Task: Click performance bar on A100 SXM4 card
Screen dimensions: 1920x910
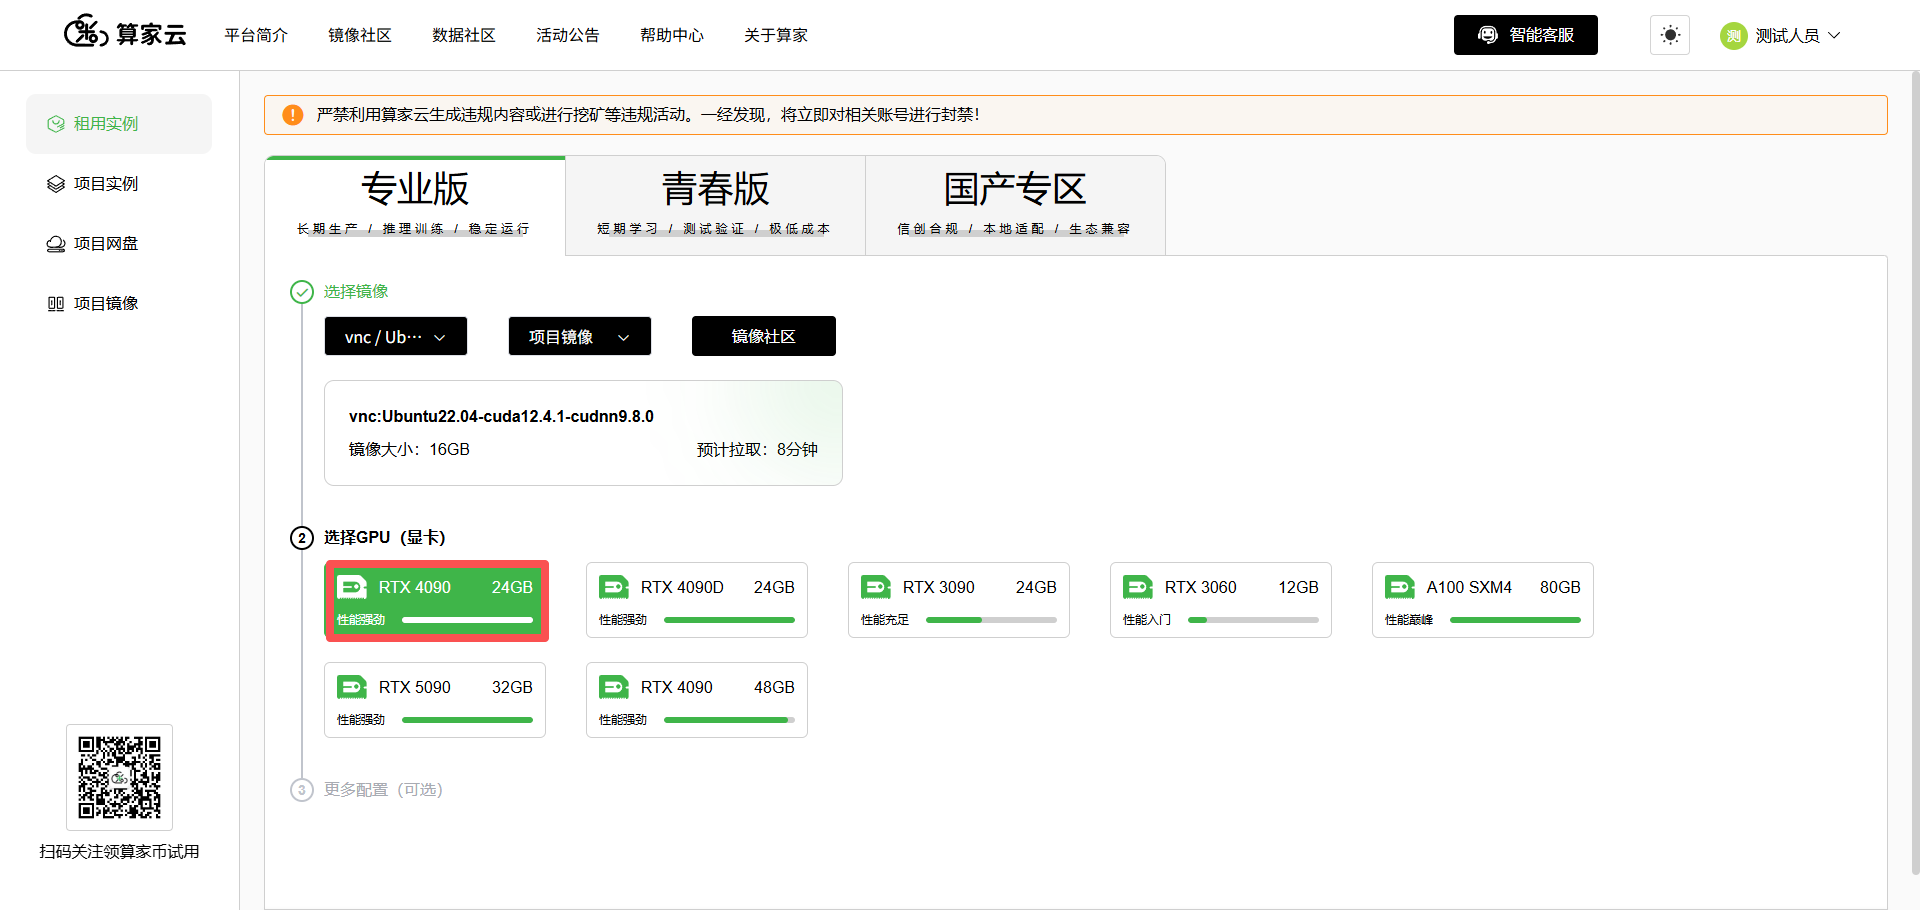Action: click(x=1515, y=620)
